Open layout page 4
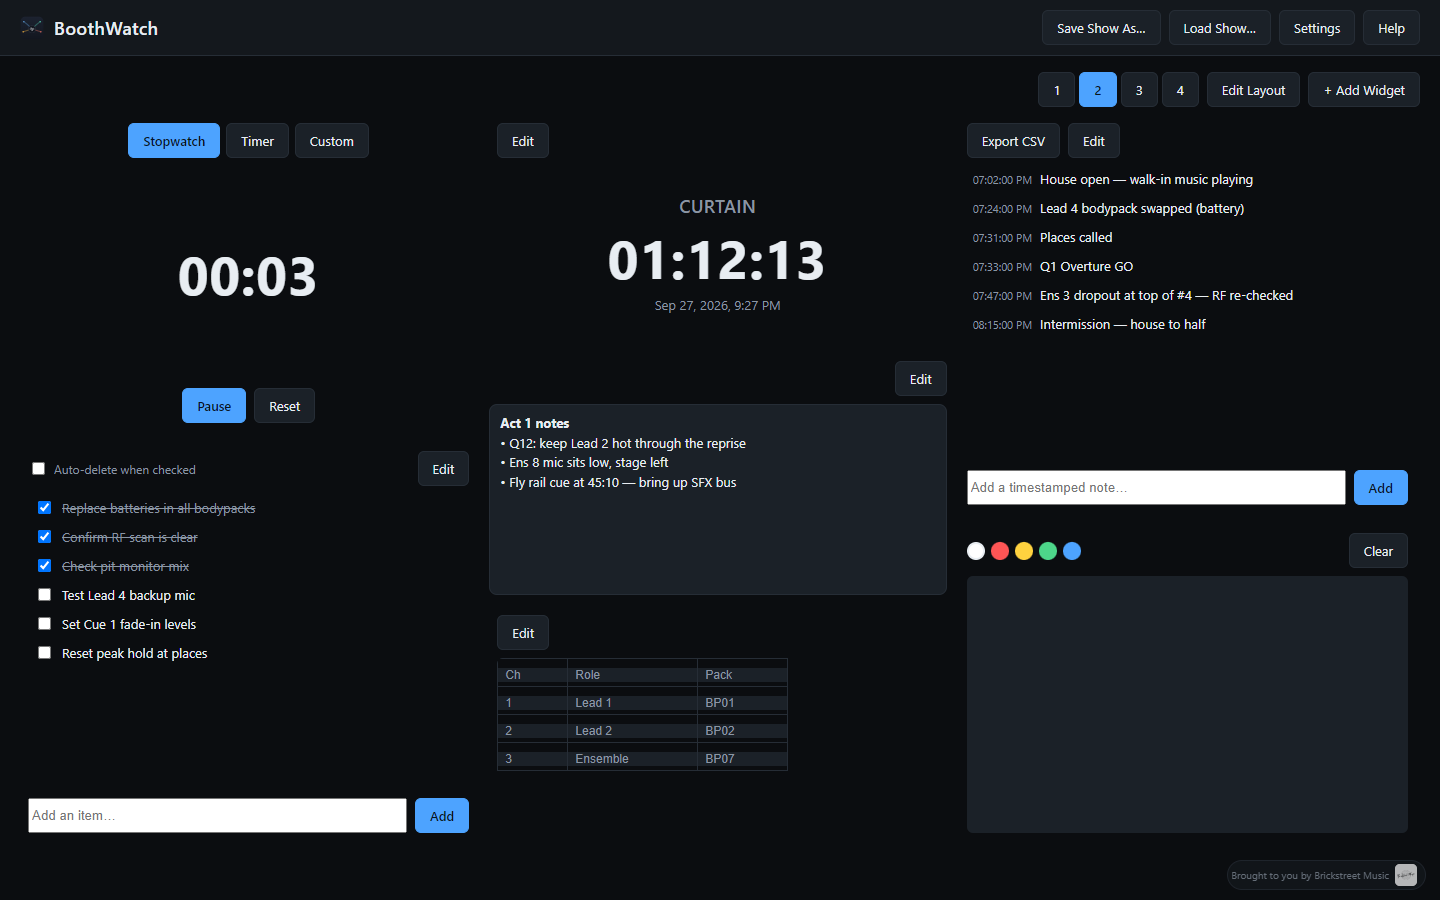The image size is (1440, 900). 1180,90
